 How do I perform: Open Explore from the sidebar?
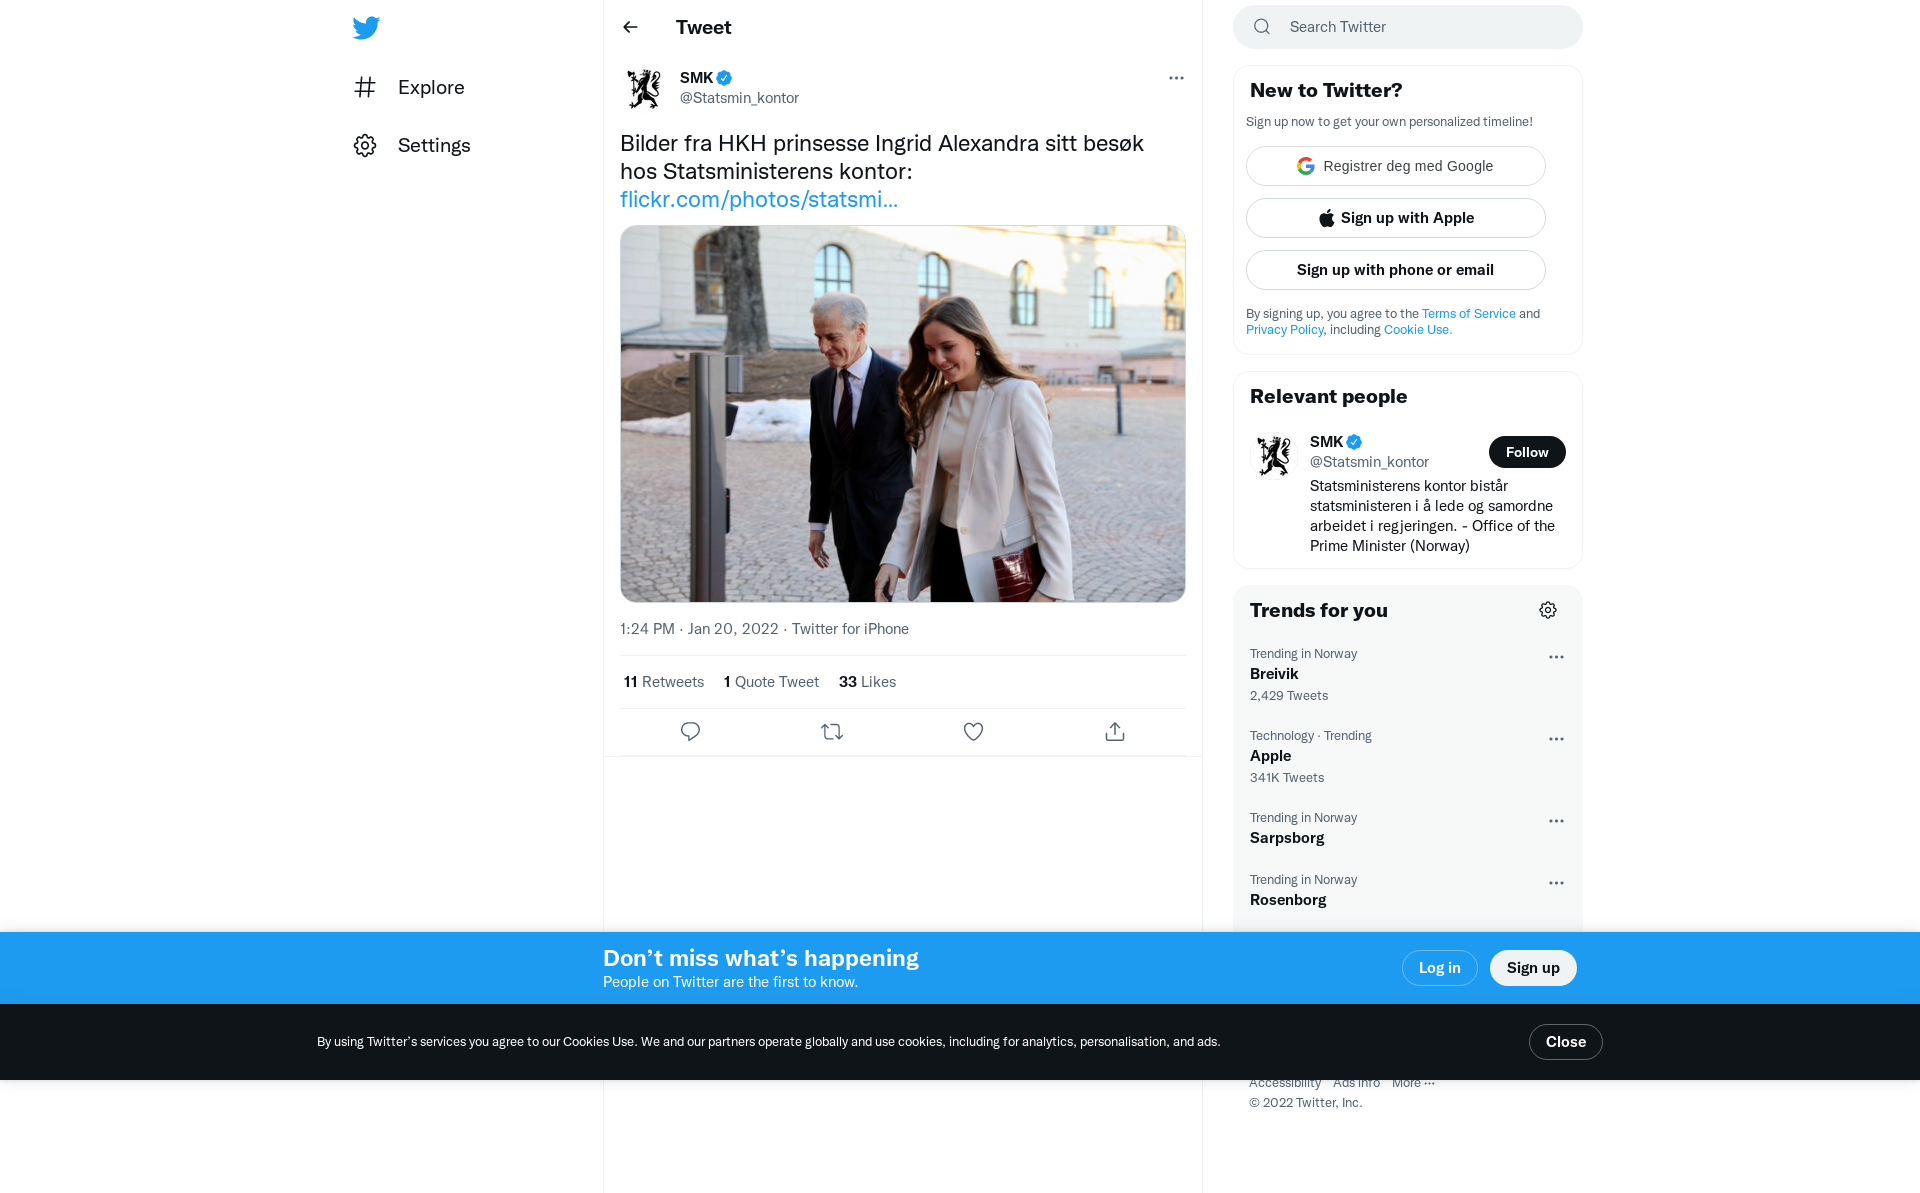[x=409, y=87]
